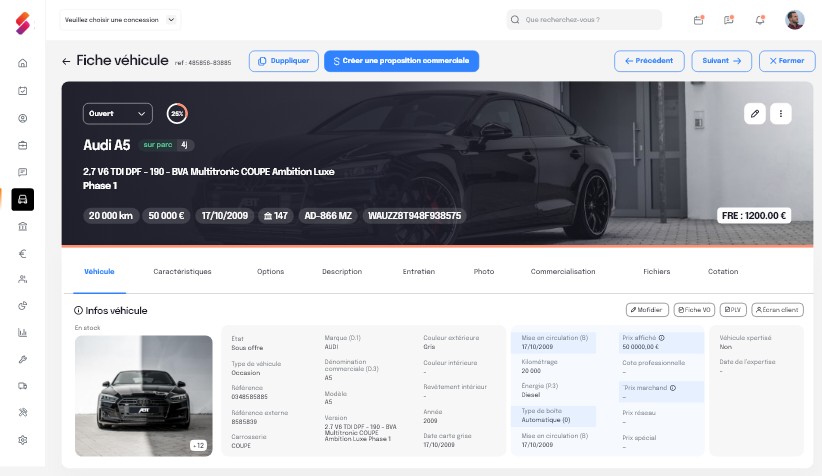The height and width of the screenshot is (476, 822).
Task: Open the three-dot more options menu
Action: [x=780, y=113]
